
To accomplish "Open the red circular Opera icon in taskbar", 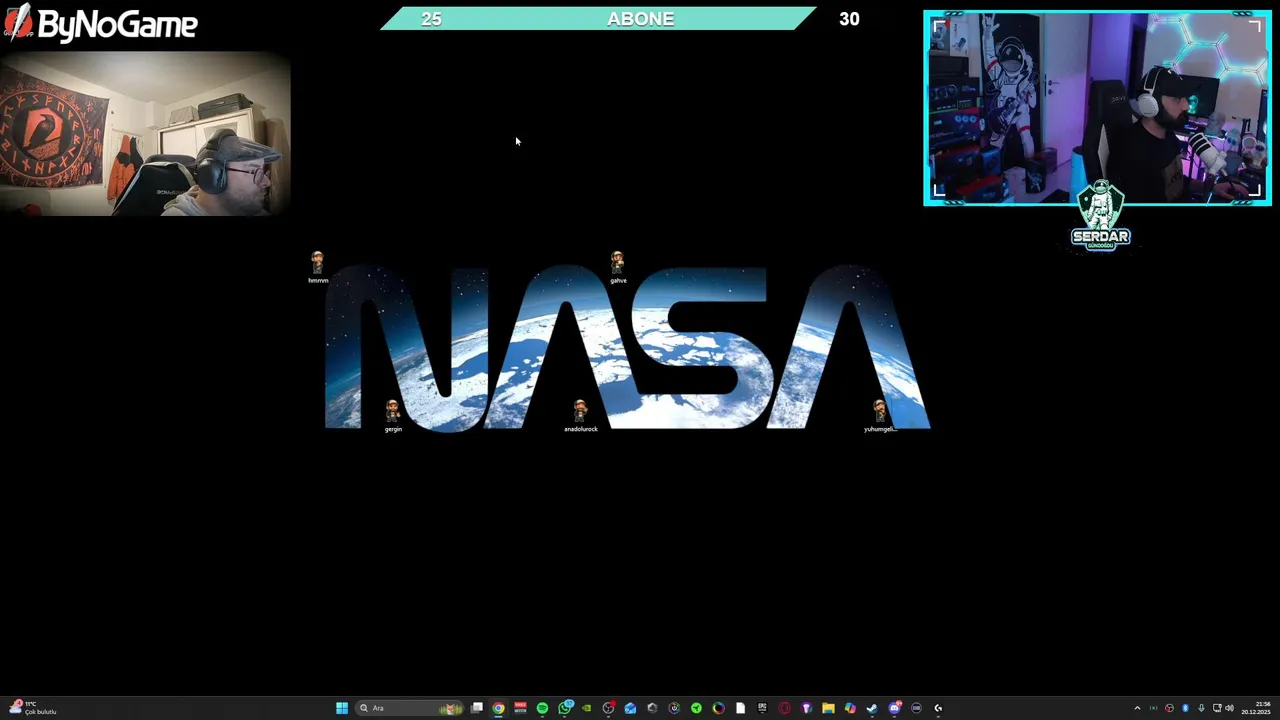I will point(784,708).
